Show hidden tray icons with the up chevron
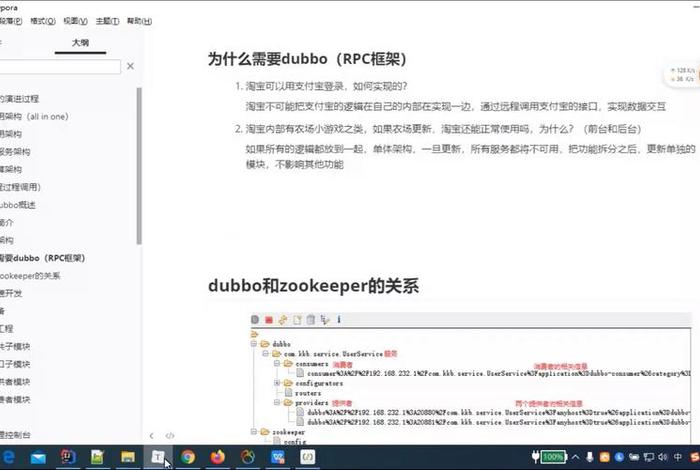 click(x=575, y=457)
